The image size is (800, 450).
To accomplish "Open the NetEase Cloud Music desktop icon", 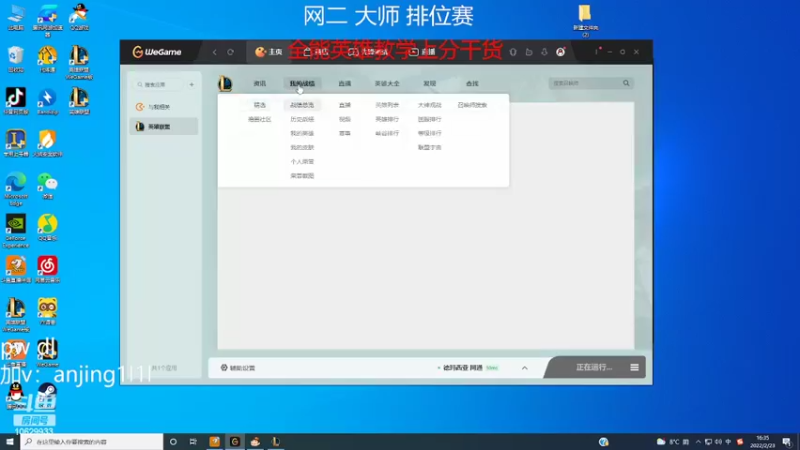I will (x=47, y=269).
